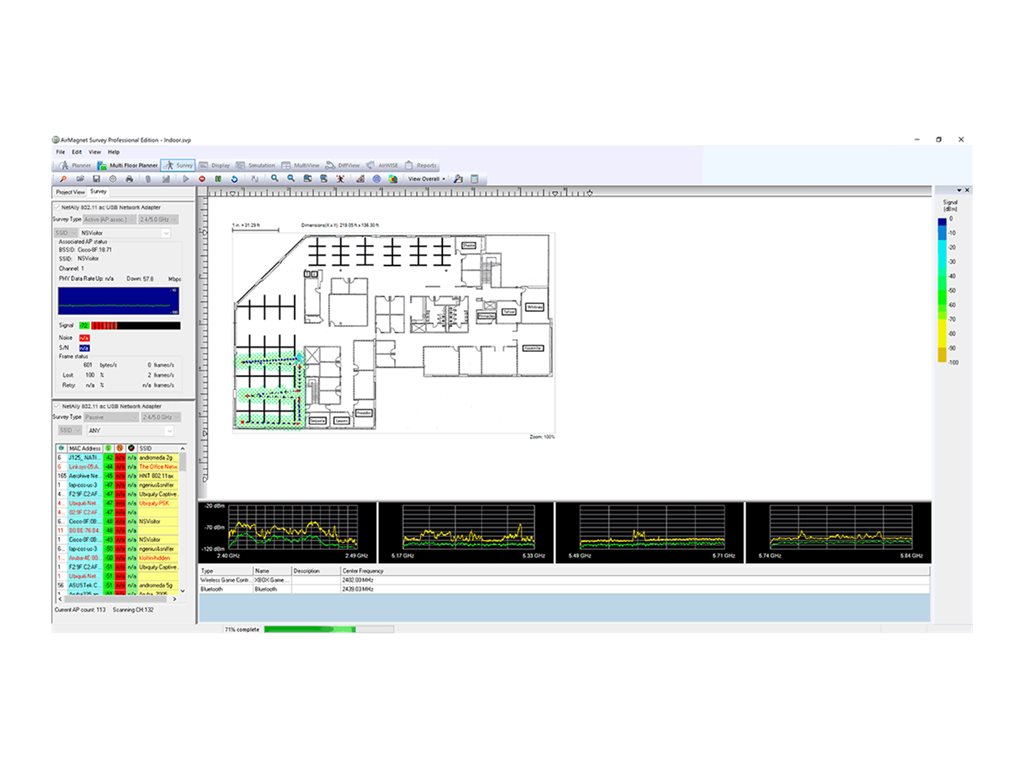Screen dimensions: 1024x768
Task: Switch to the Multi Floor Planner module
Action: pos(127,166)
